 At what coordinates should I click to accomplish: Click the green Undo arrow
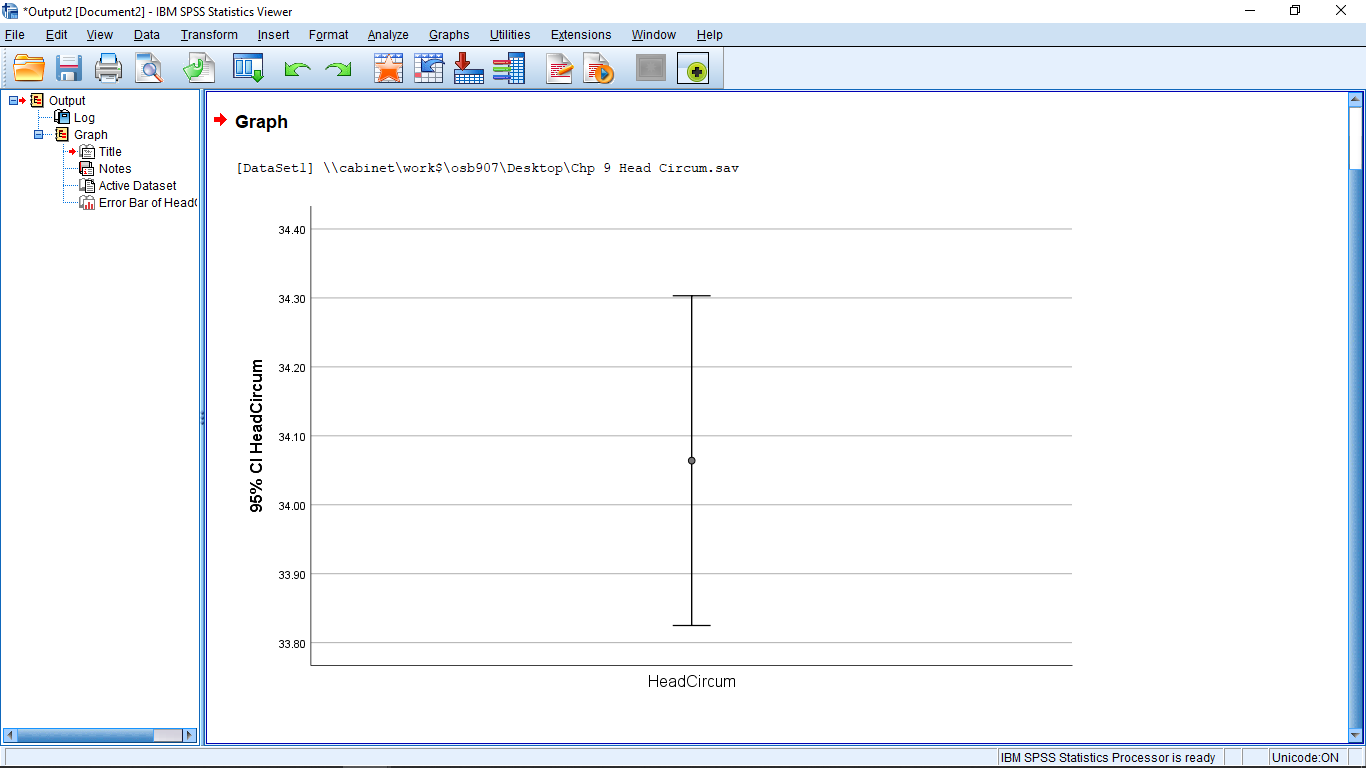coord(297,69)
